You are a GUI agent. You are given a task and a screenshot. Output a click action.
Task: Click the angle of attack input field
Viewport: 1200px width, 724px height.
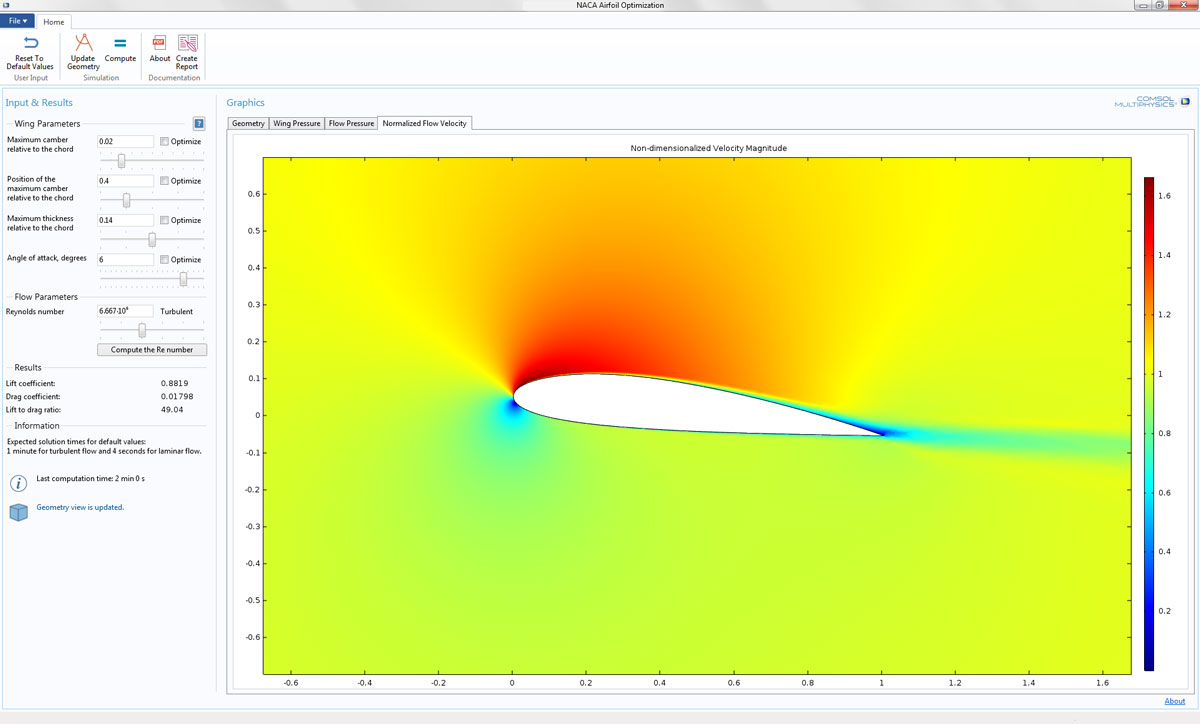click(x=125, y=259)
